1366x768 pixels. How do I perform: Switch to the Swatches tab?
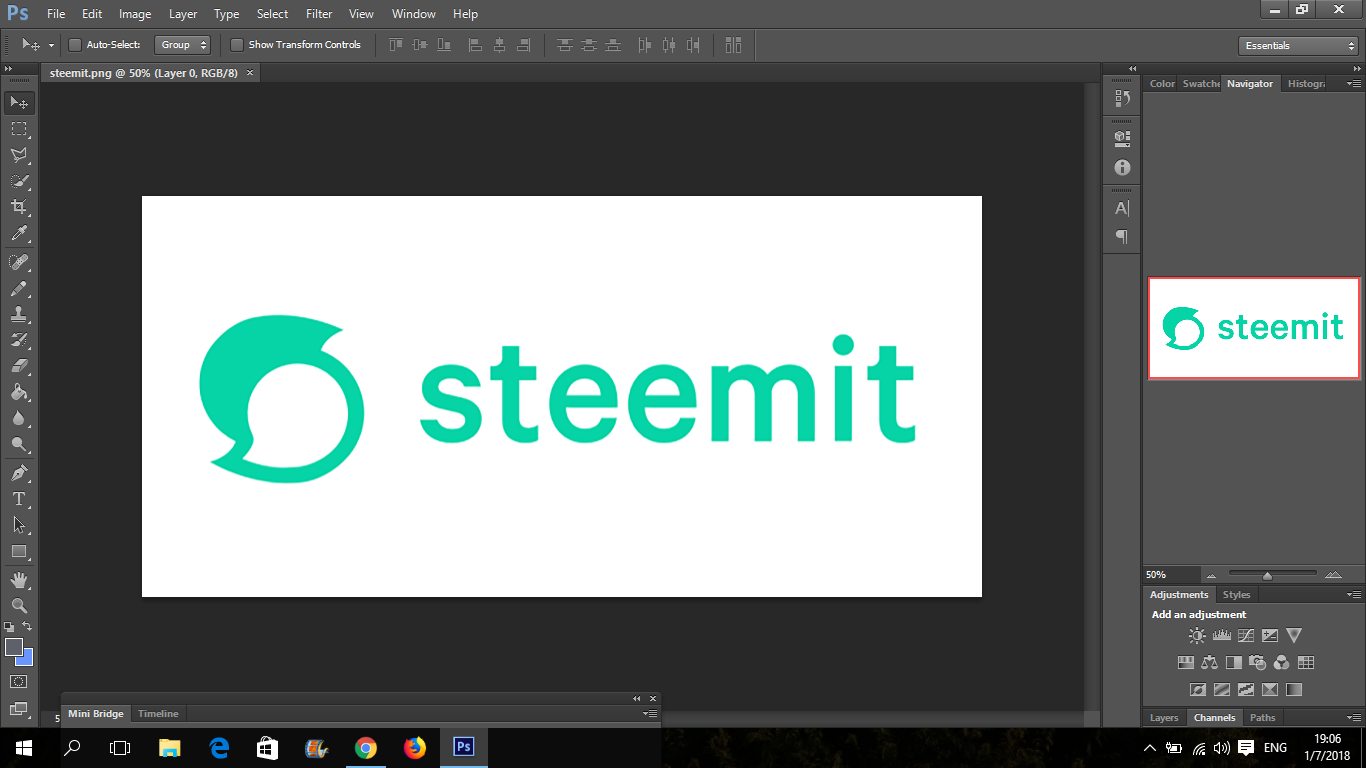[x=1201, y=84]
